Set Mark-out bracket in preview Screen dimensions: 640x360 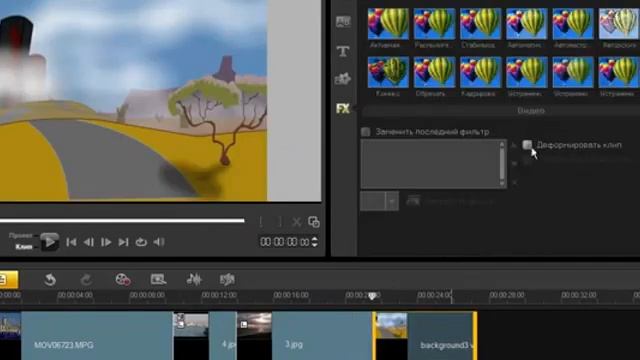[279, 222]
